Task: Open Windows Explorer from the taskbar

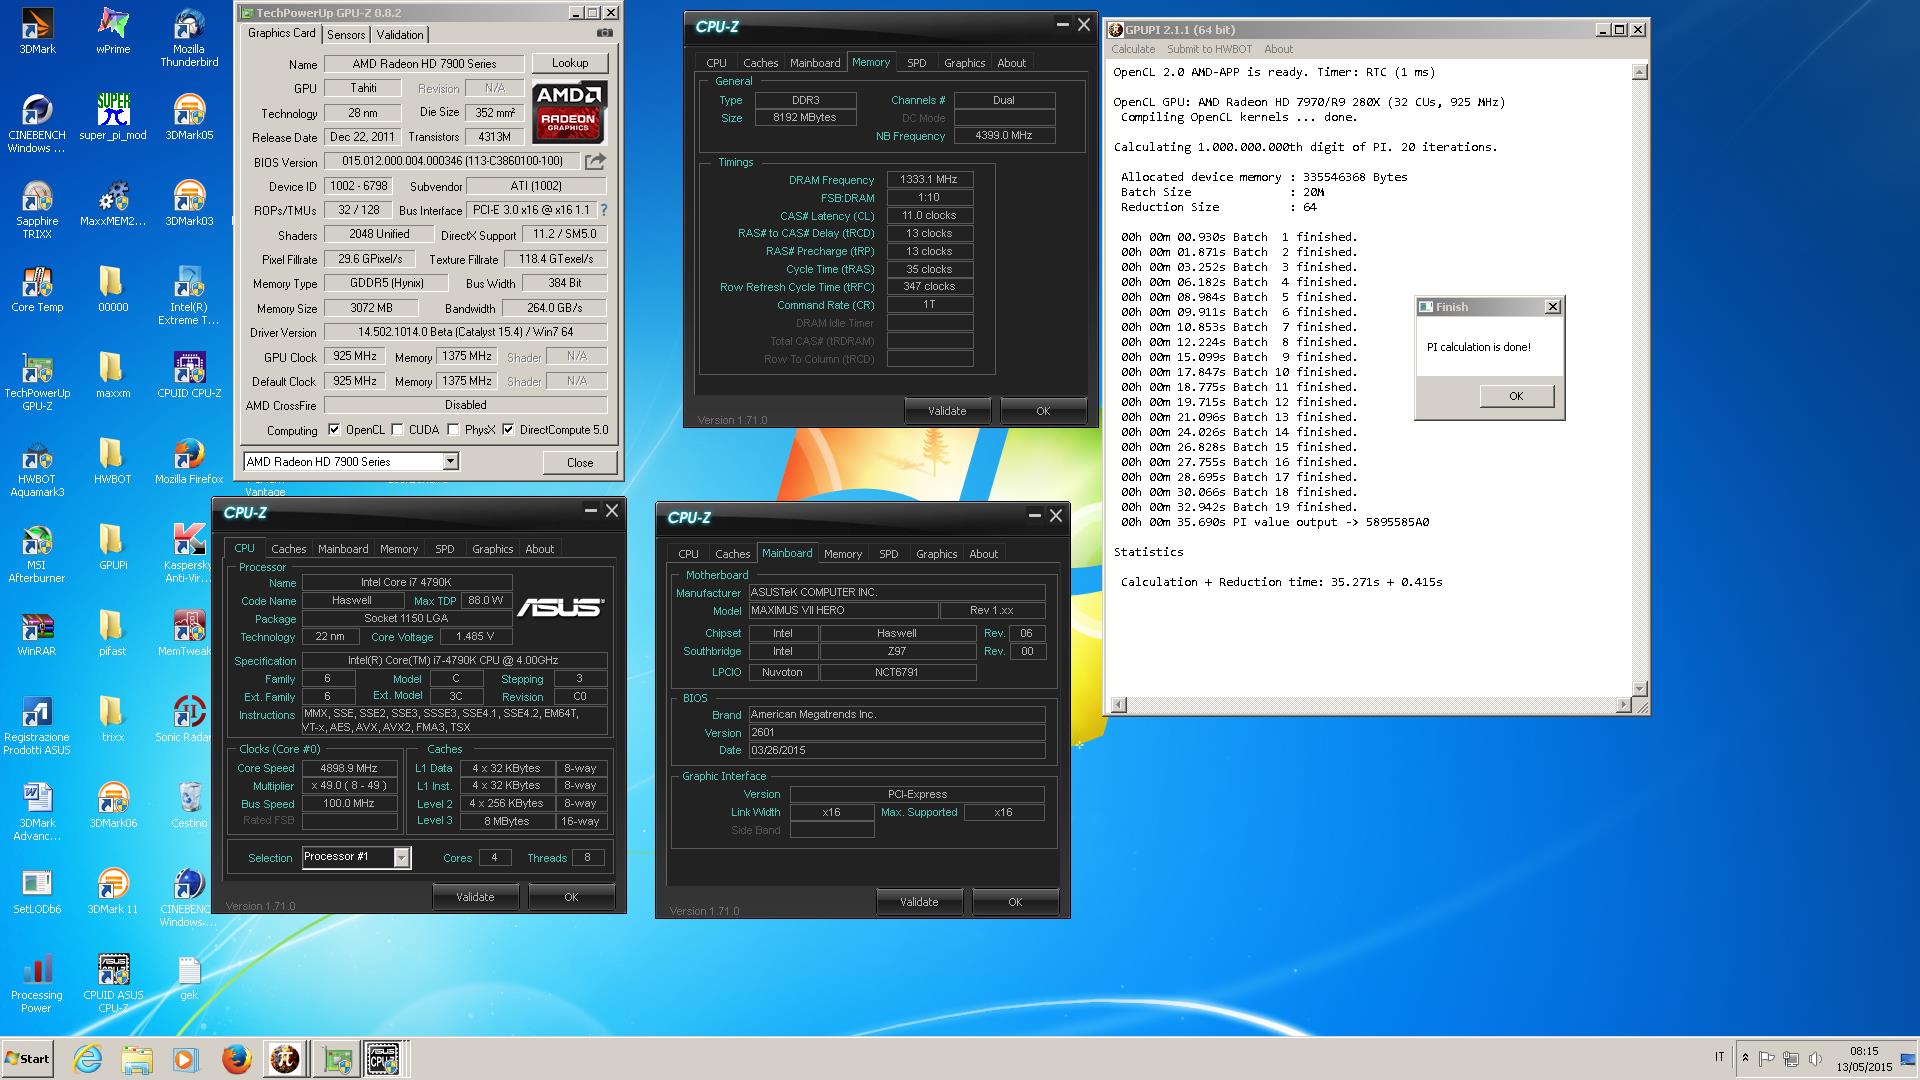Action: (x=137, y=1059)
